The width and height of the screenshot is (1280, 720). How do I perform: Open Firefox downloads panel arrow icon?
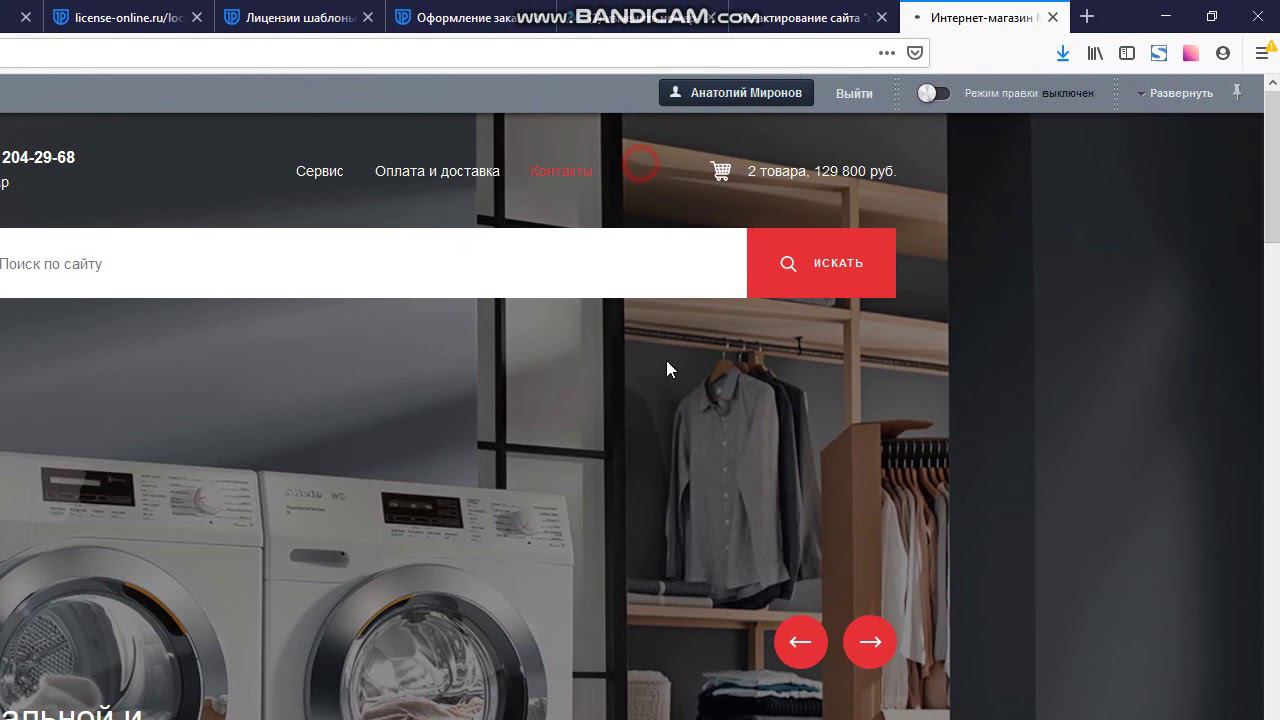(x=1063, y=53)
